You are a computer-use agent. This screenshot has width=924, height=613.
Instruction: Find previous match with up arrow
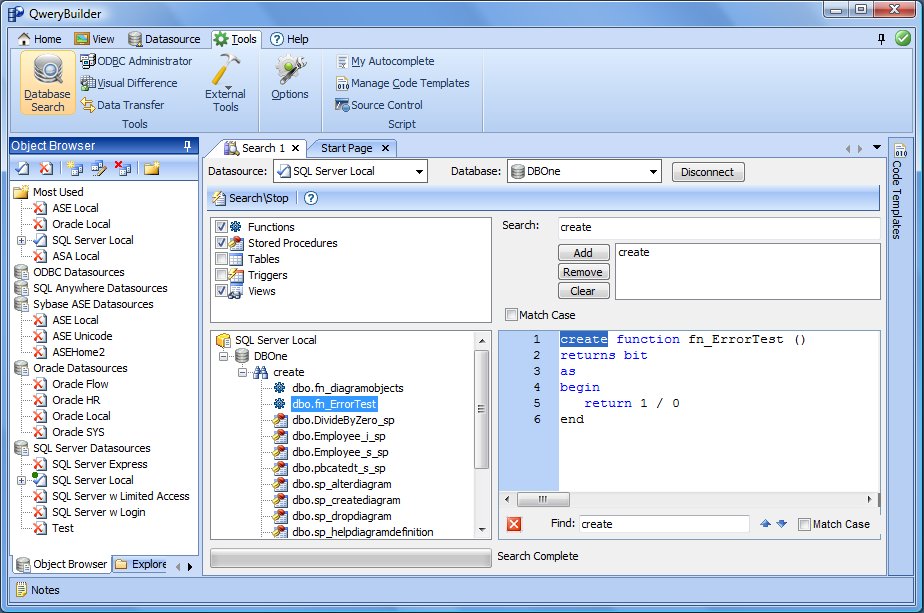[x=765, y=523]
